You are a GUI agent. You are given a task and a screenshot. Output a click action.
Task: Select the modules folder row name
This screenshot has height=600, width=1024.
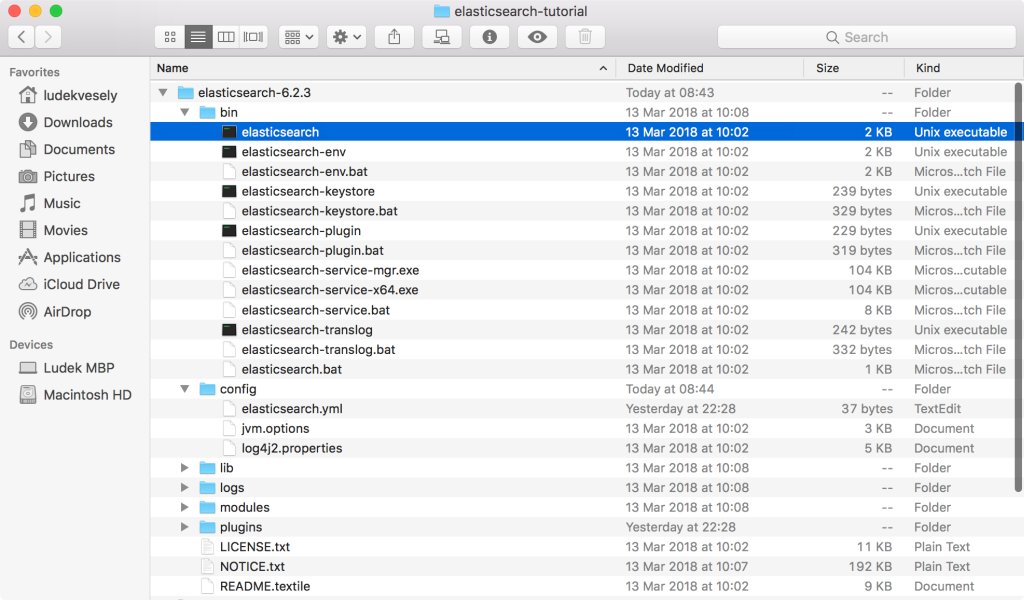click(244, 507)
